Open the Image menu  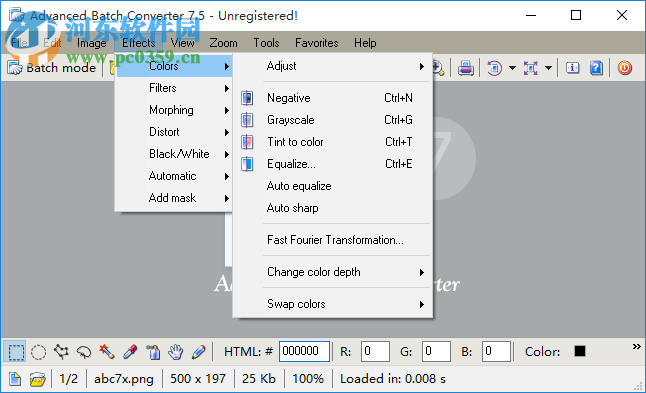tap(91, 43)
